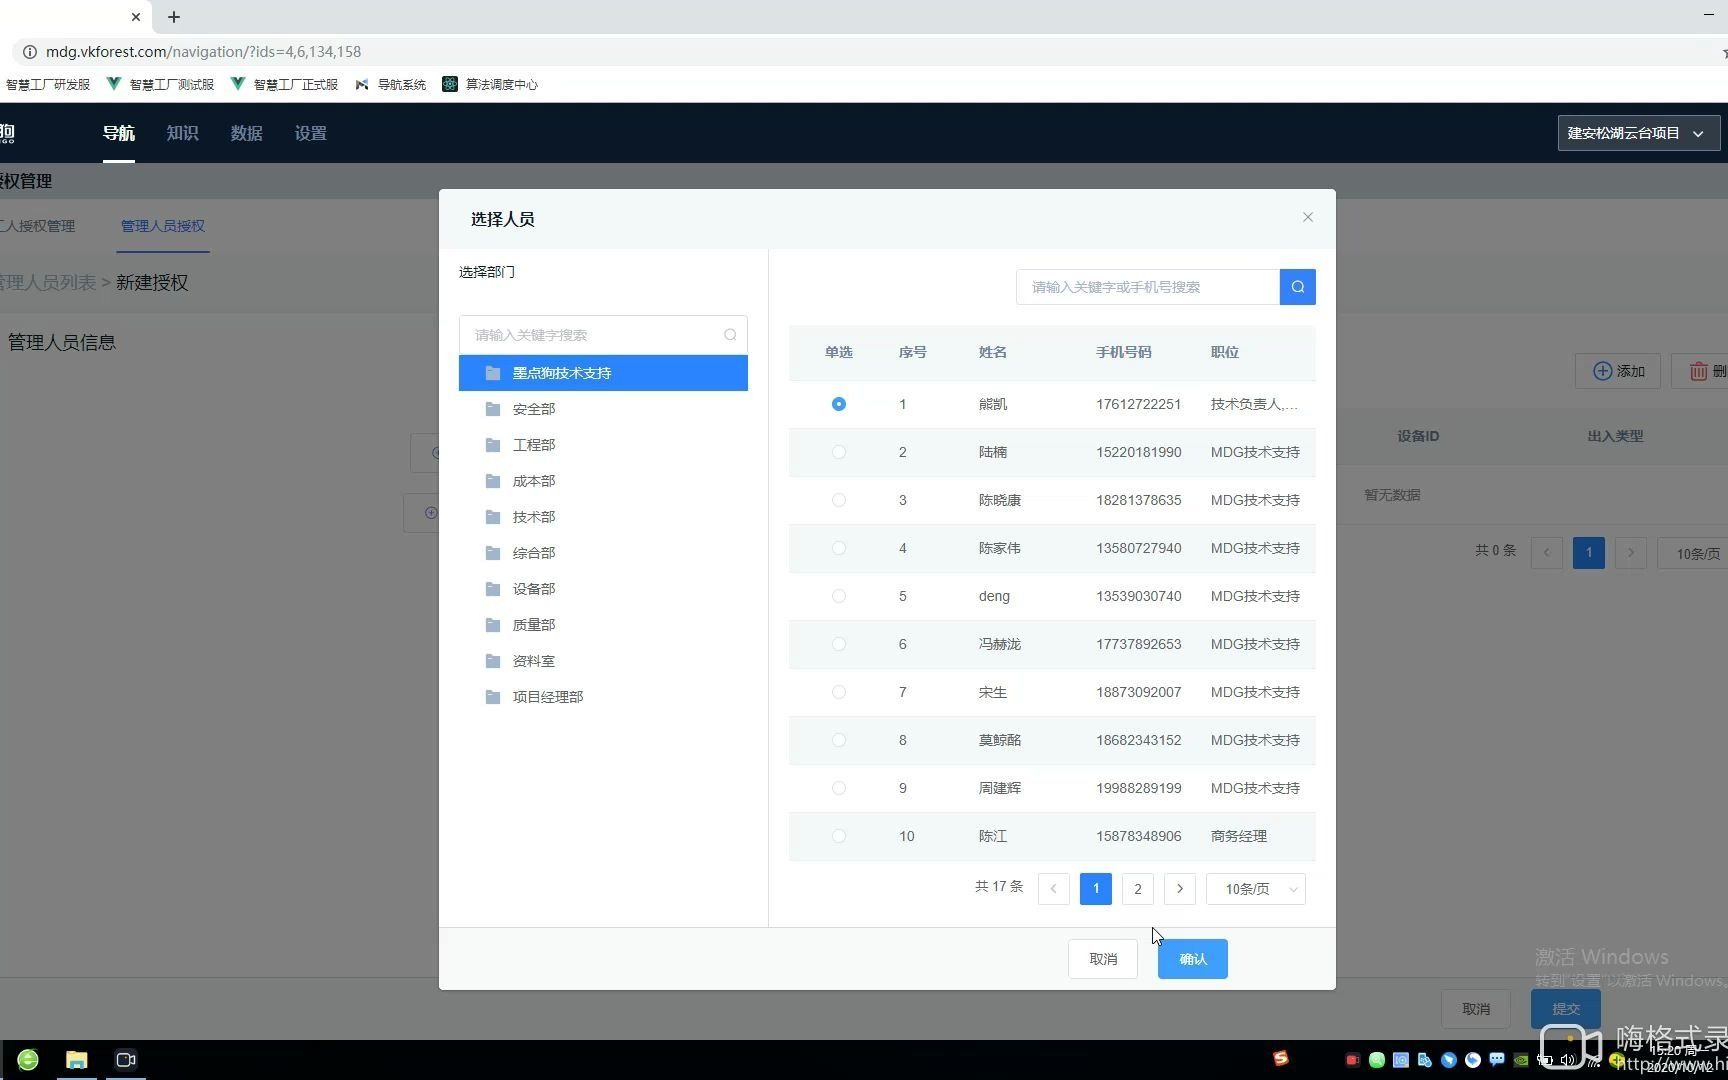Open the 10条/页 page size dropdown in dialog
1728x1080 pixels.
[1256, 889]
